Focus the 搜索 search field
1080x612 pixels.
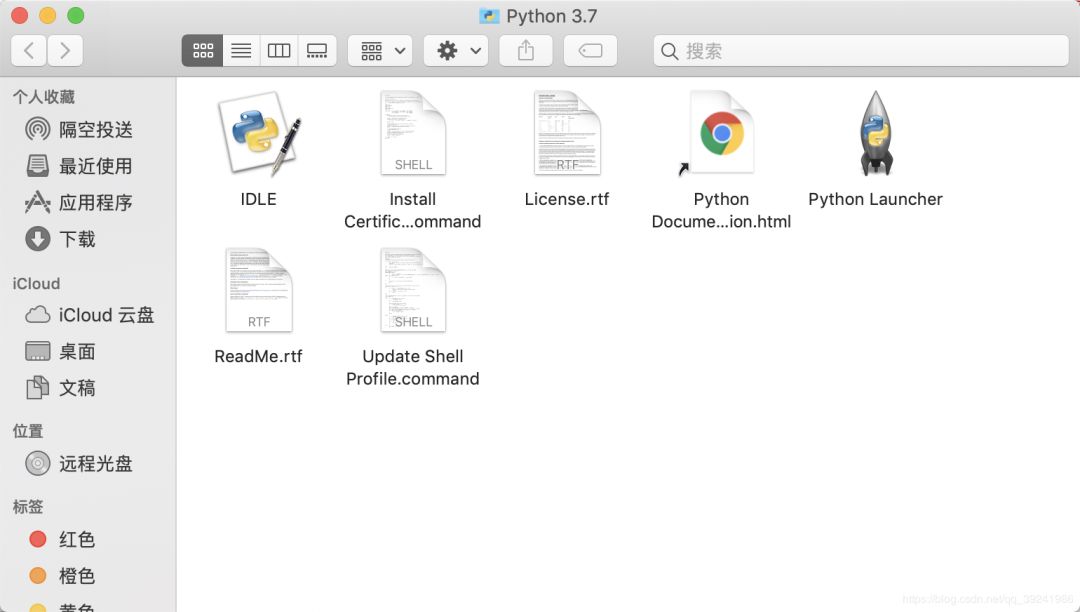tap(861, 51)
